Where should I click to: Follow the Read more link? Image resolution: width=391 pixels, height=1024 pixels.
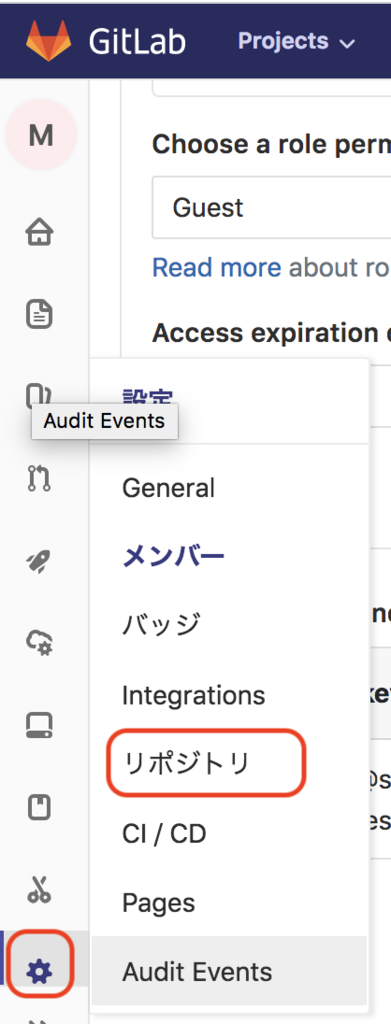[217, 267]
